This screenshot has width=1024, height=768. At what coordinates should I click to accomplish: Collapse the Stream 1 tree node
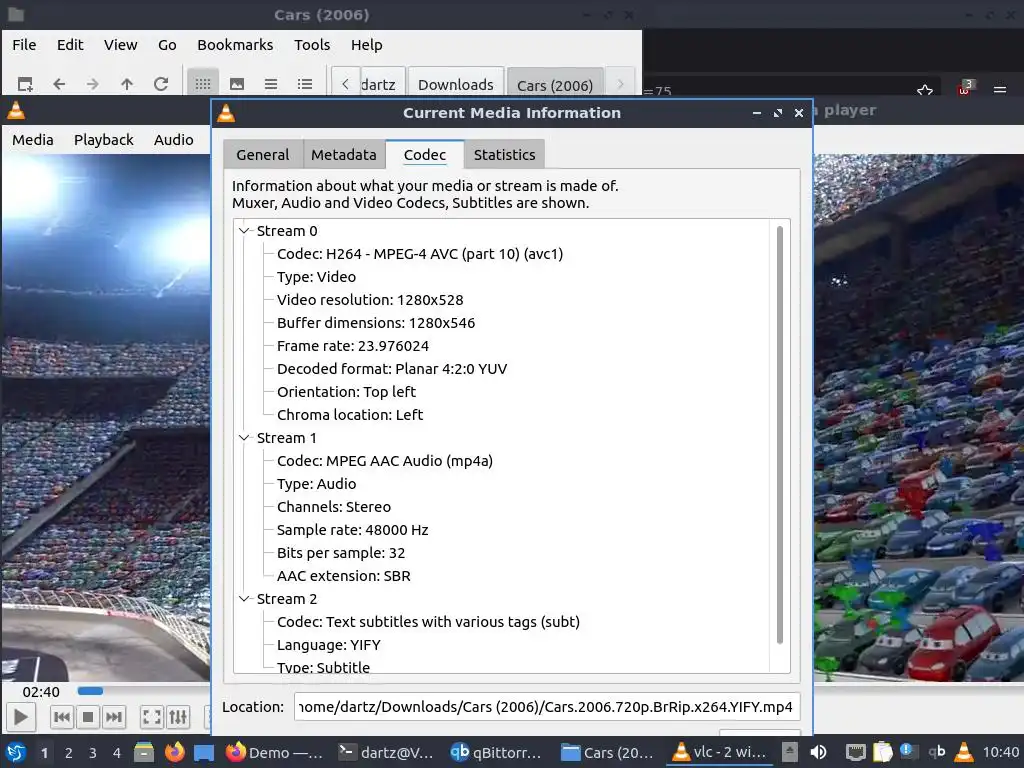[x=244, y=438]
